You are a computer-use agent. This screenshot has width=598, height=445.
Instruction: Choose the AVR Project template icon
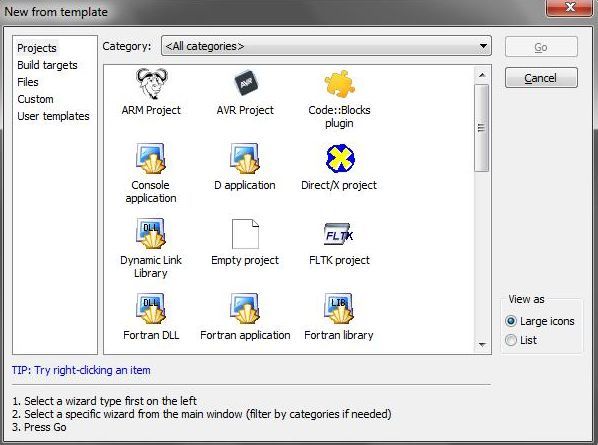click(245, 83)
